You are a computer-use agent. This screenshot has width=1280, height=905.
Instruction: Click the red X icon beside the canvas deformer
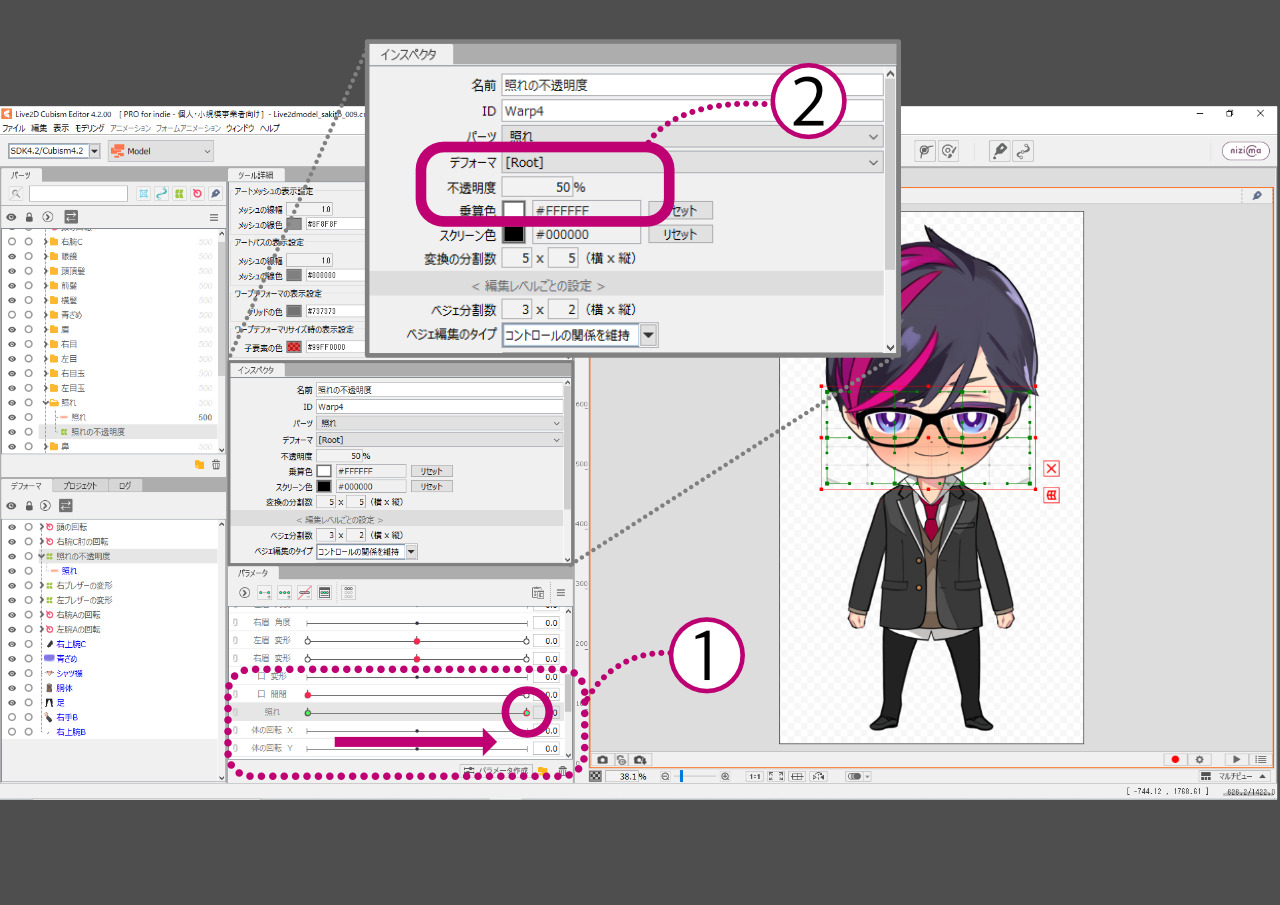(x=1051, y=469)
